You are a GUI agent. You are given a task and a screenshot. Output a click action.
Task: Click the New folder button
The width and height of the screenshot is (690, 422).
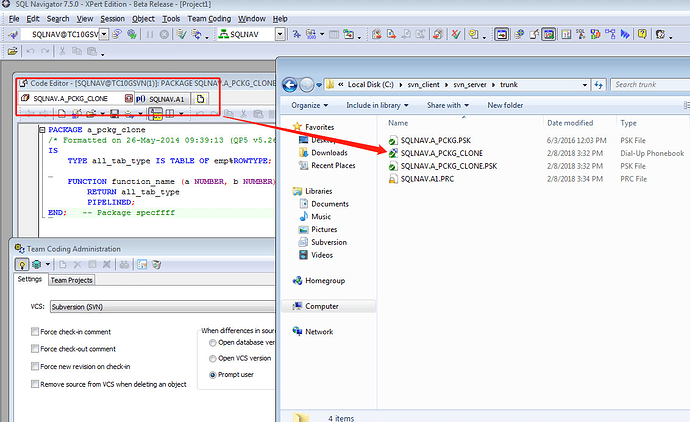(505, 106)
